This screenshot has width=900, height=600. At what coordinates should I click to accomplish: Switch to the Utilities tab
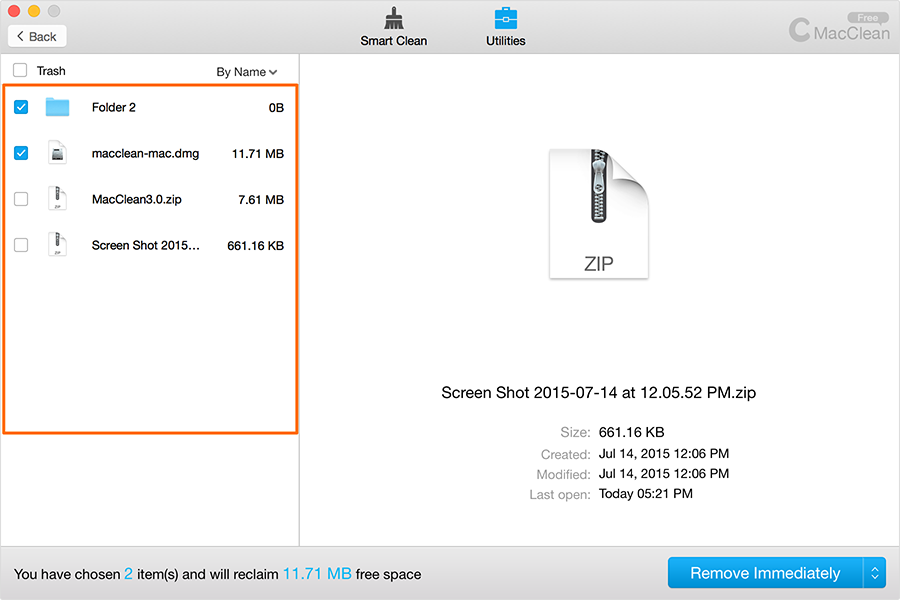[x=506, y=41]
